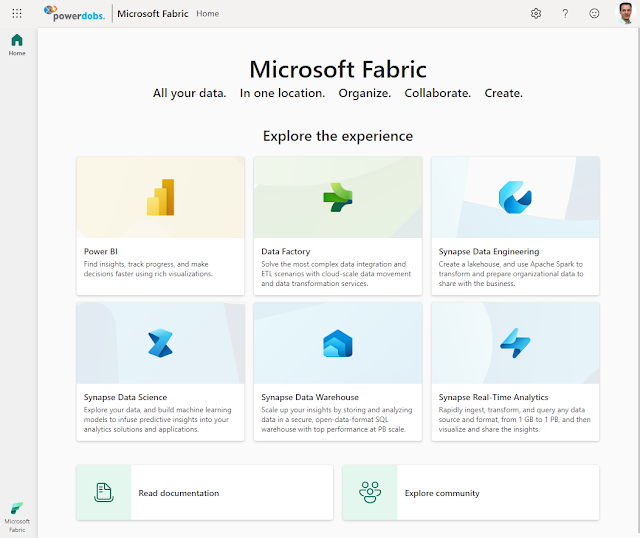Image resolution: width=640 pixels, height=538 pixels.
Task: Click the large Microsoft Fabric page title
Action: point(338,69)
